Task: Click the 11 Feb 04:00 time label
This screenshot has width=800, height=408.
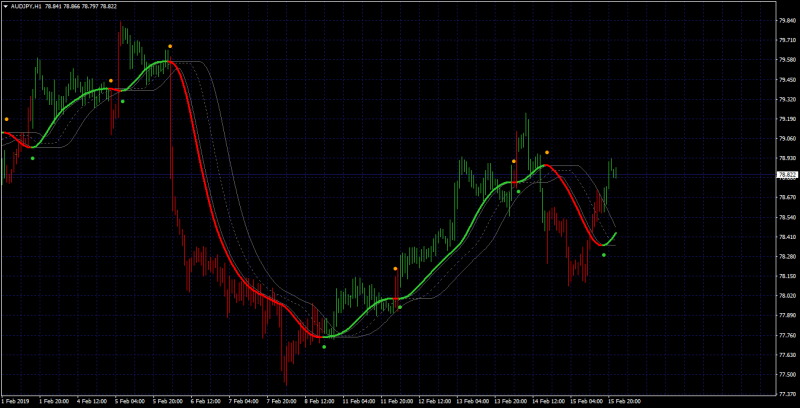Action: click(x=359, y=401)
